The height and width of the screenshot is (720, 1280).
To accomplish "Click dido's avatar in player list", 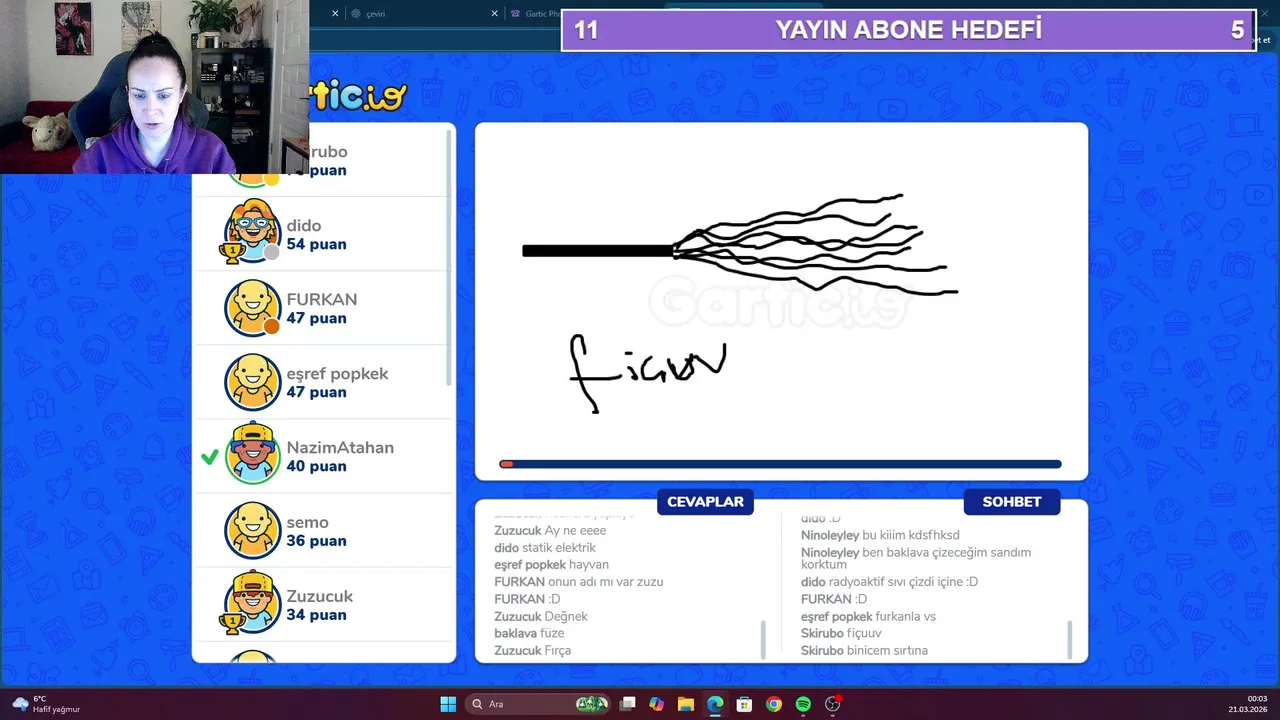I will pyautogui.click(x=253, y=232).
